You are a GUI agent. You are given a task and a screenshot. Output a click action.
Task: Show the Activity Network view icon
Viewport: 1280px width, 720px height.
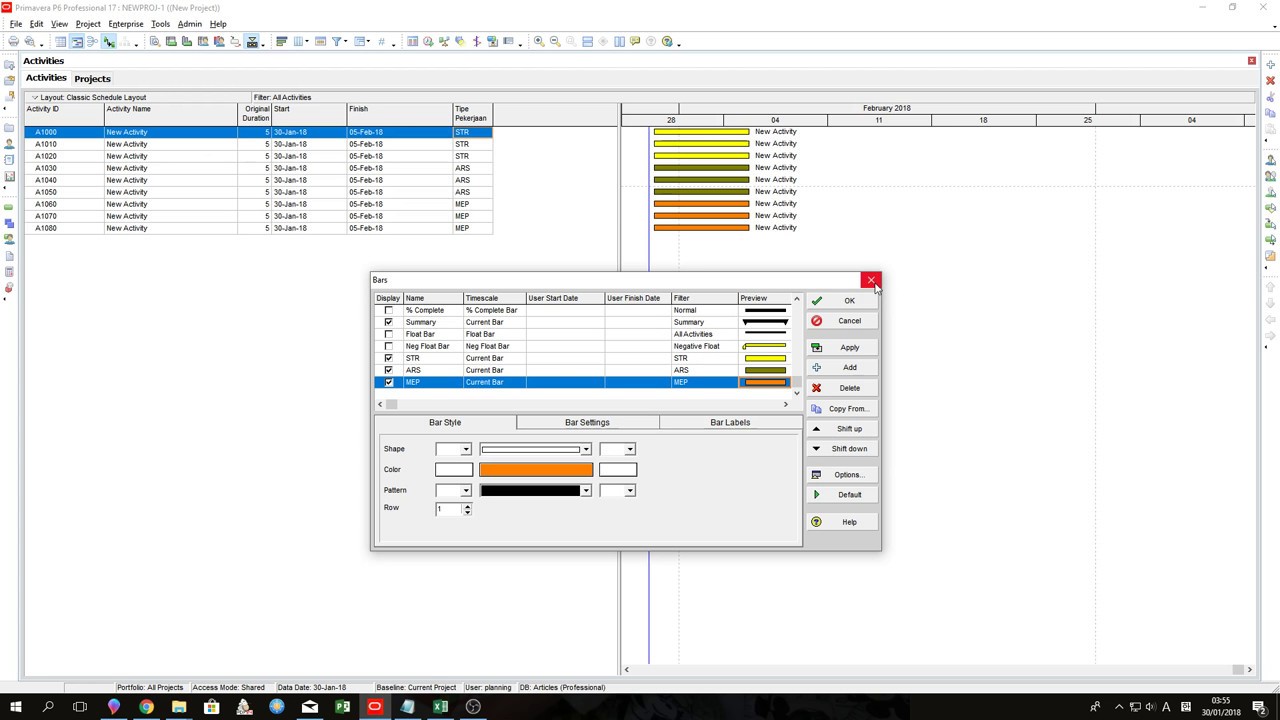click(x=92, y=42)
